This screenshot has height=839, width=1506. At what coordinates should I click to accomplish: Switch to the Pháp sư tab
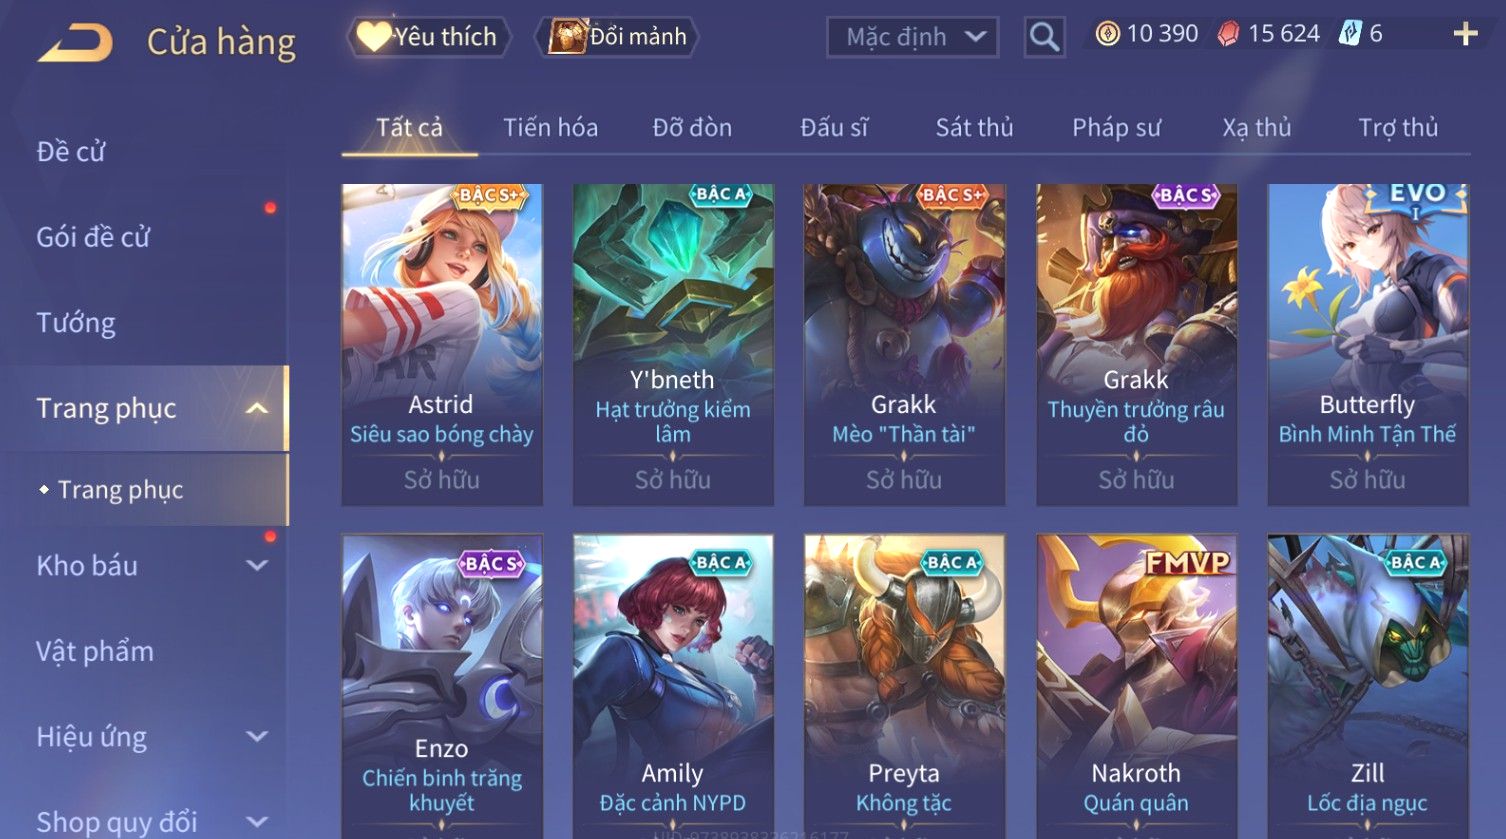1116,128
